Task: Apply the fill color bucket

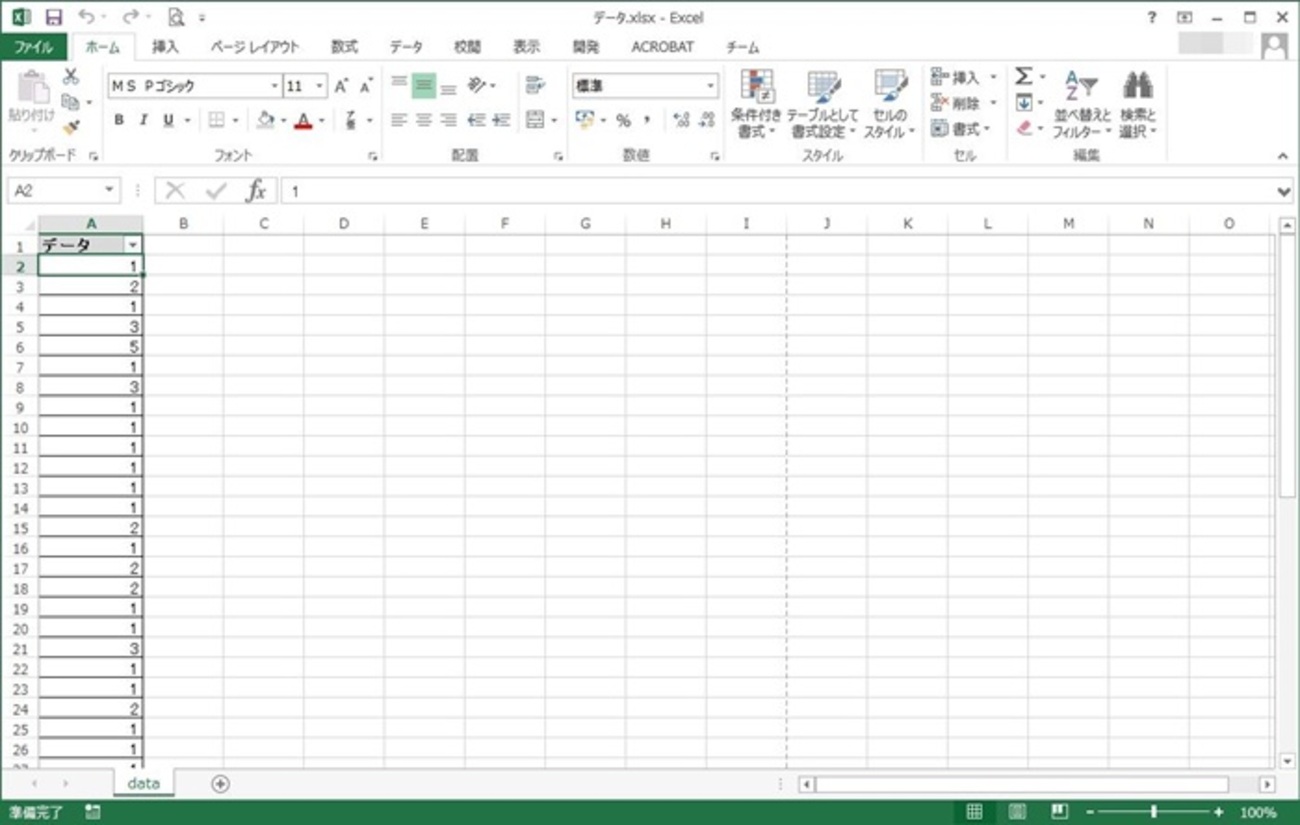Action: (x=265, y=120)
